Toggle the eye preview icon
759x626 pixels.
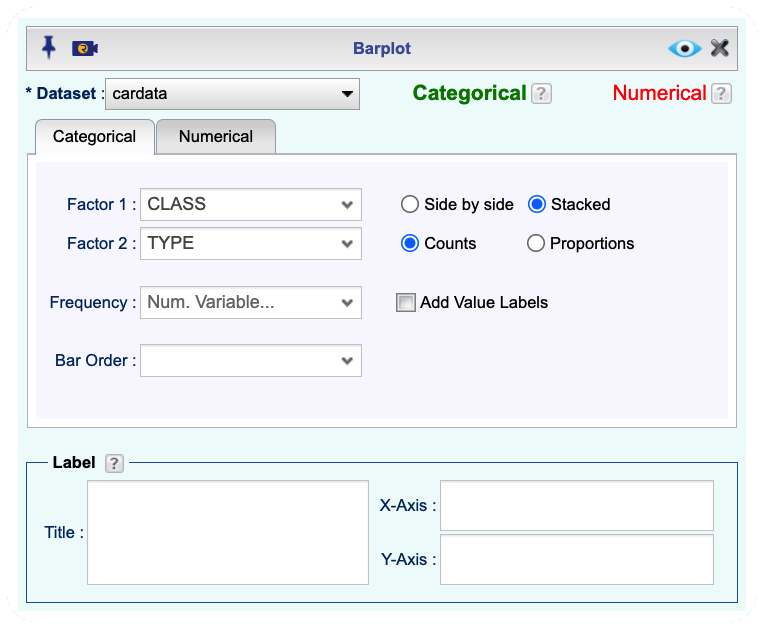[684, 48]
